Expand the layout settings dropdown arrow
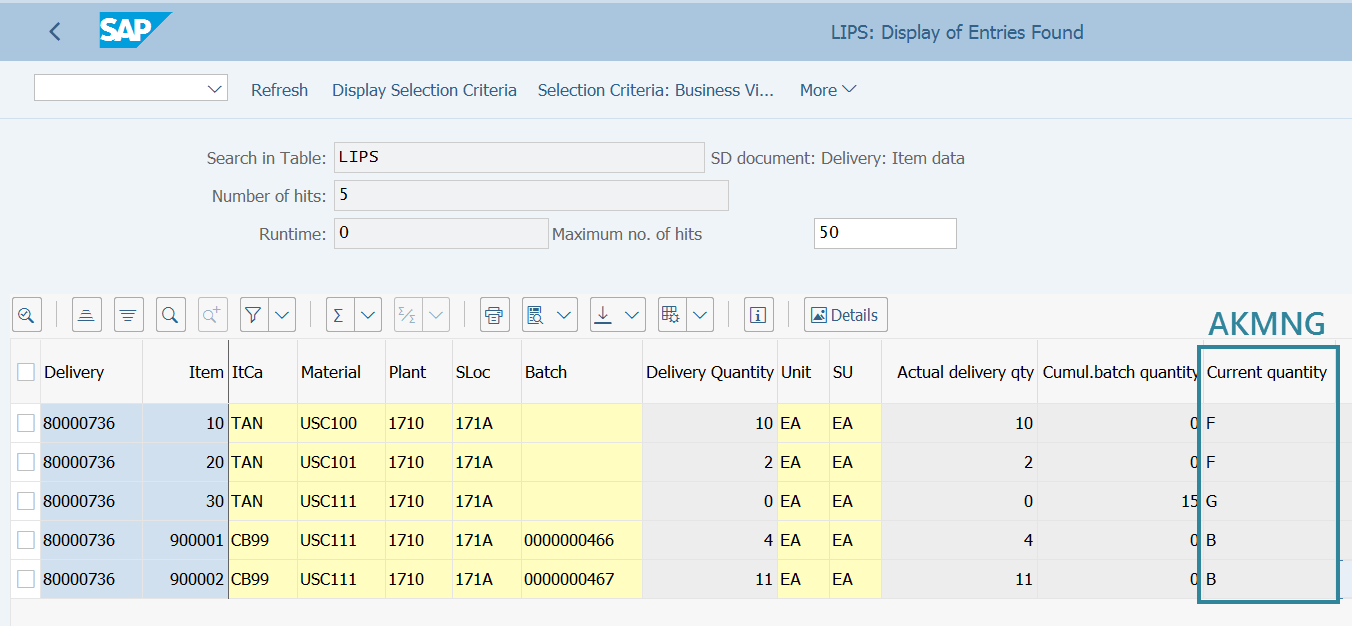Viewport: 1352px width, 626px height. pyautogui.click(x=700, y=315)
